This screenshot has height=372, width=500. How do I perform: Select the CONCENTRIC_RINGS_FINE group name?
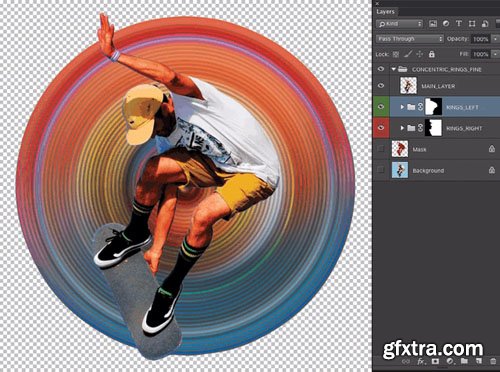pos(447,69)
